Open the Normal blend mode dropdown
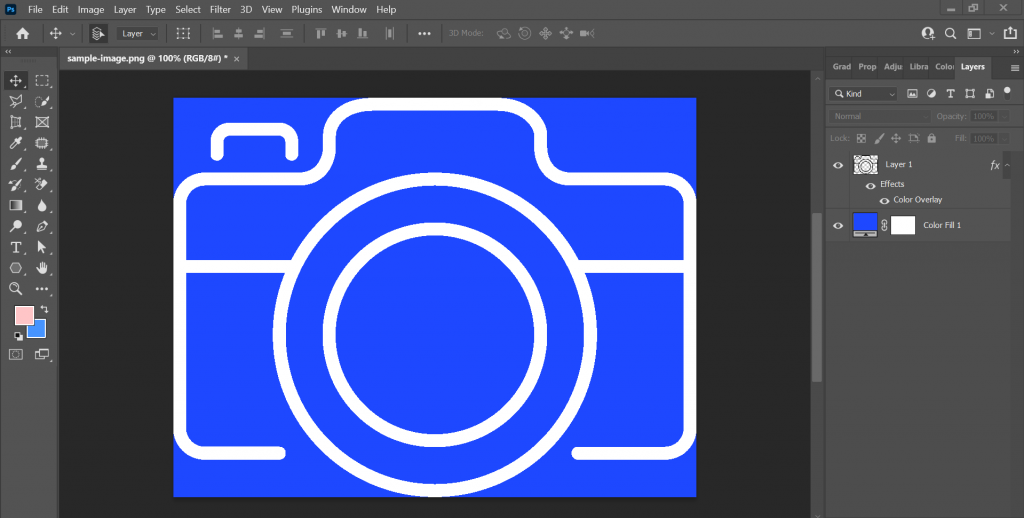The width and height of the screenshot is (1024, 518). tap(880, 116)
